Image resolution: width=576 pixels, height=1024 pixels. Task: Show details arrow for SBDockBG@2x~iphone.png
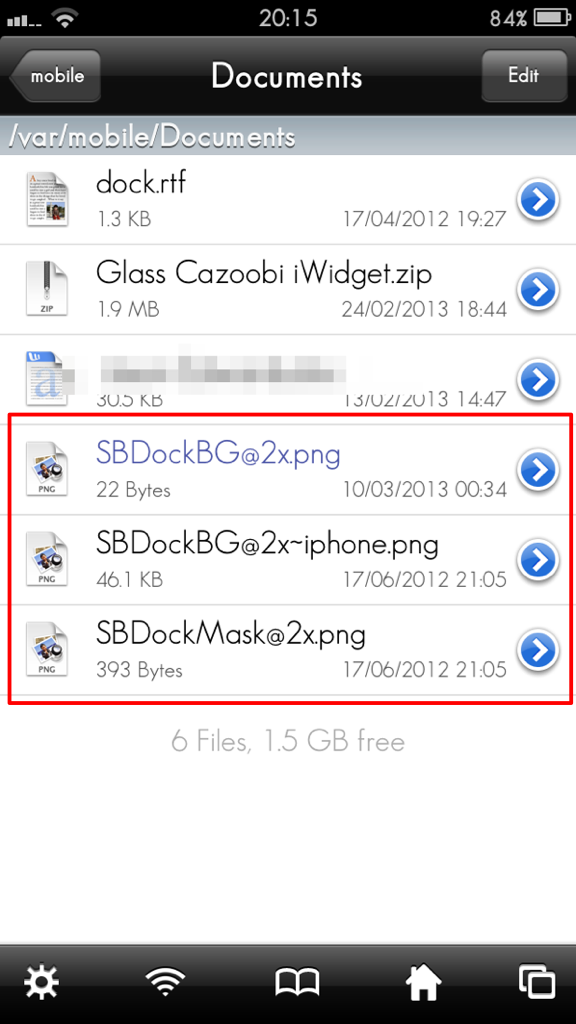point(538,560)
